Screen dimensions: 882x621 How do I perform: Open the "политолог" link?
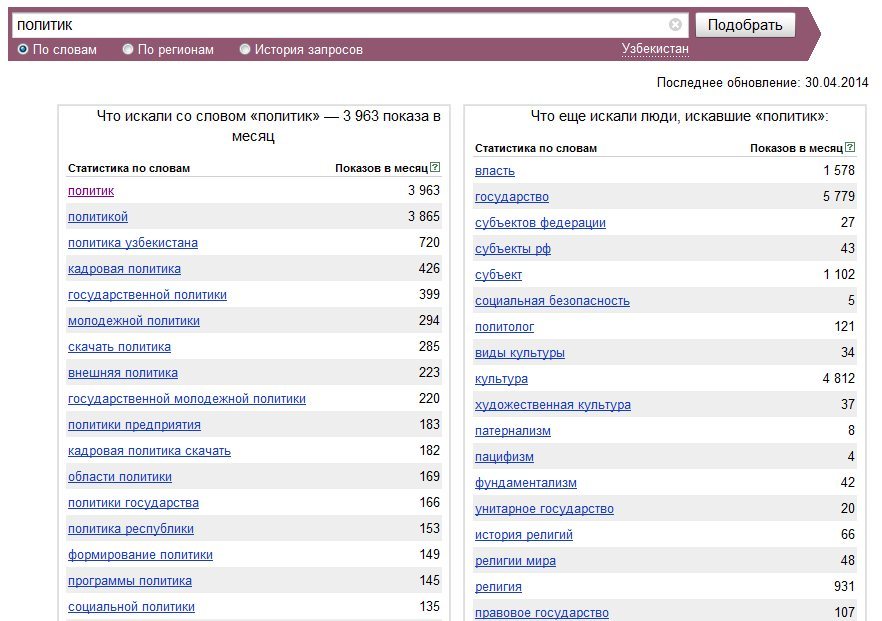[505, 326]
